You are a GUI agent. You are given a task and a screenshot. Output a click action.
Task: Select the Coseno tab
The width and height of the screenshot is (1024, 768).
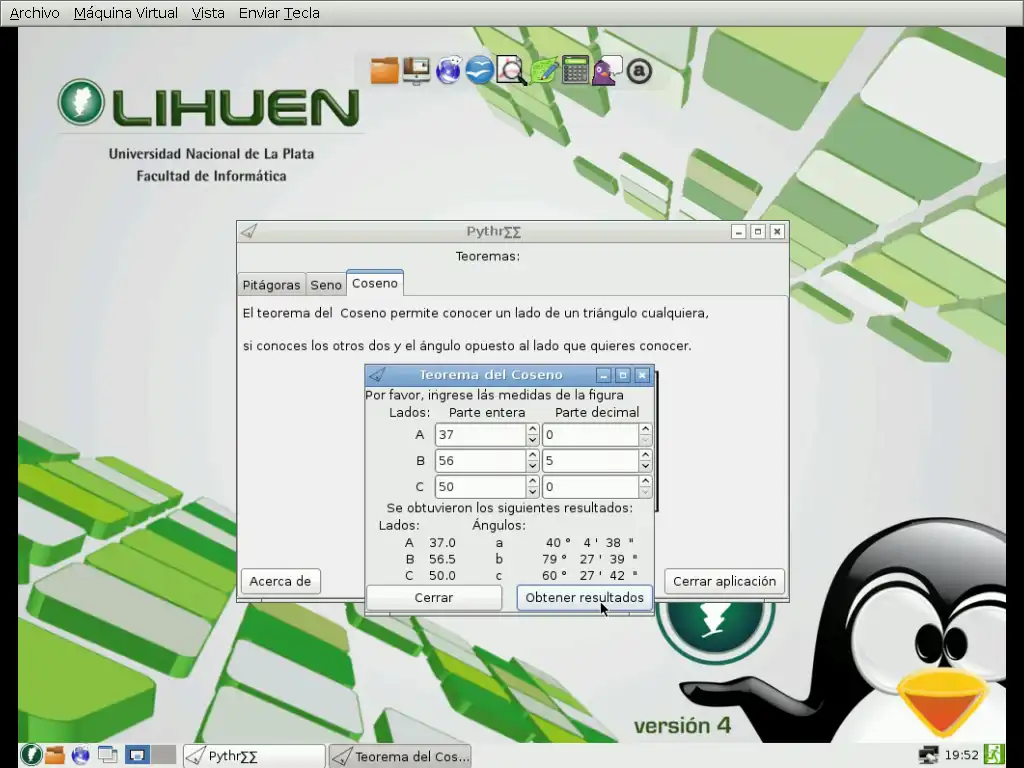click(375, 283)
